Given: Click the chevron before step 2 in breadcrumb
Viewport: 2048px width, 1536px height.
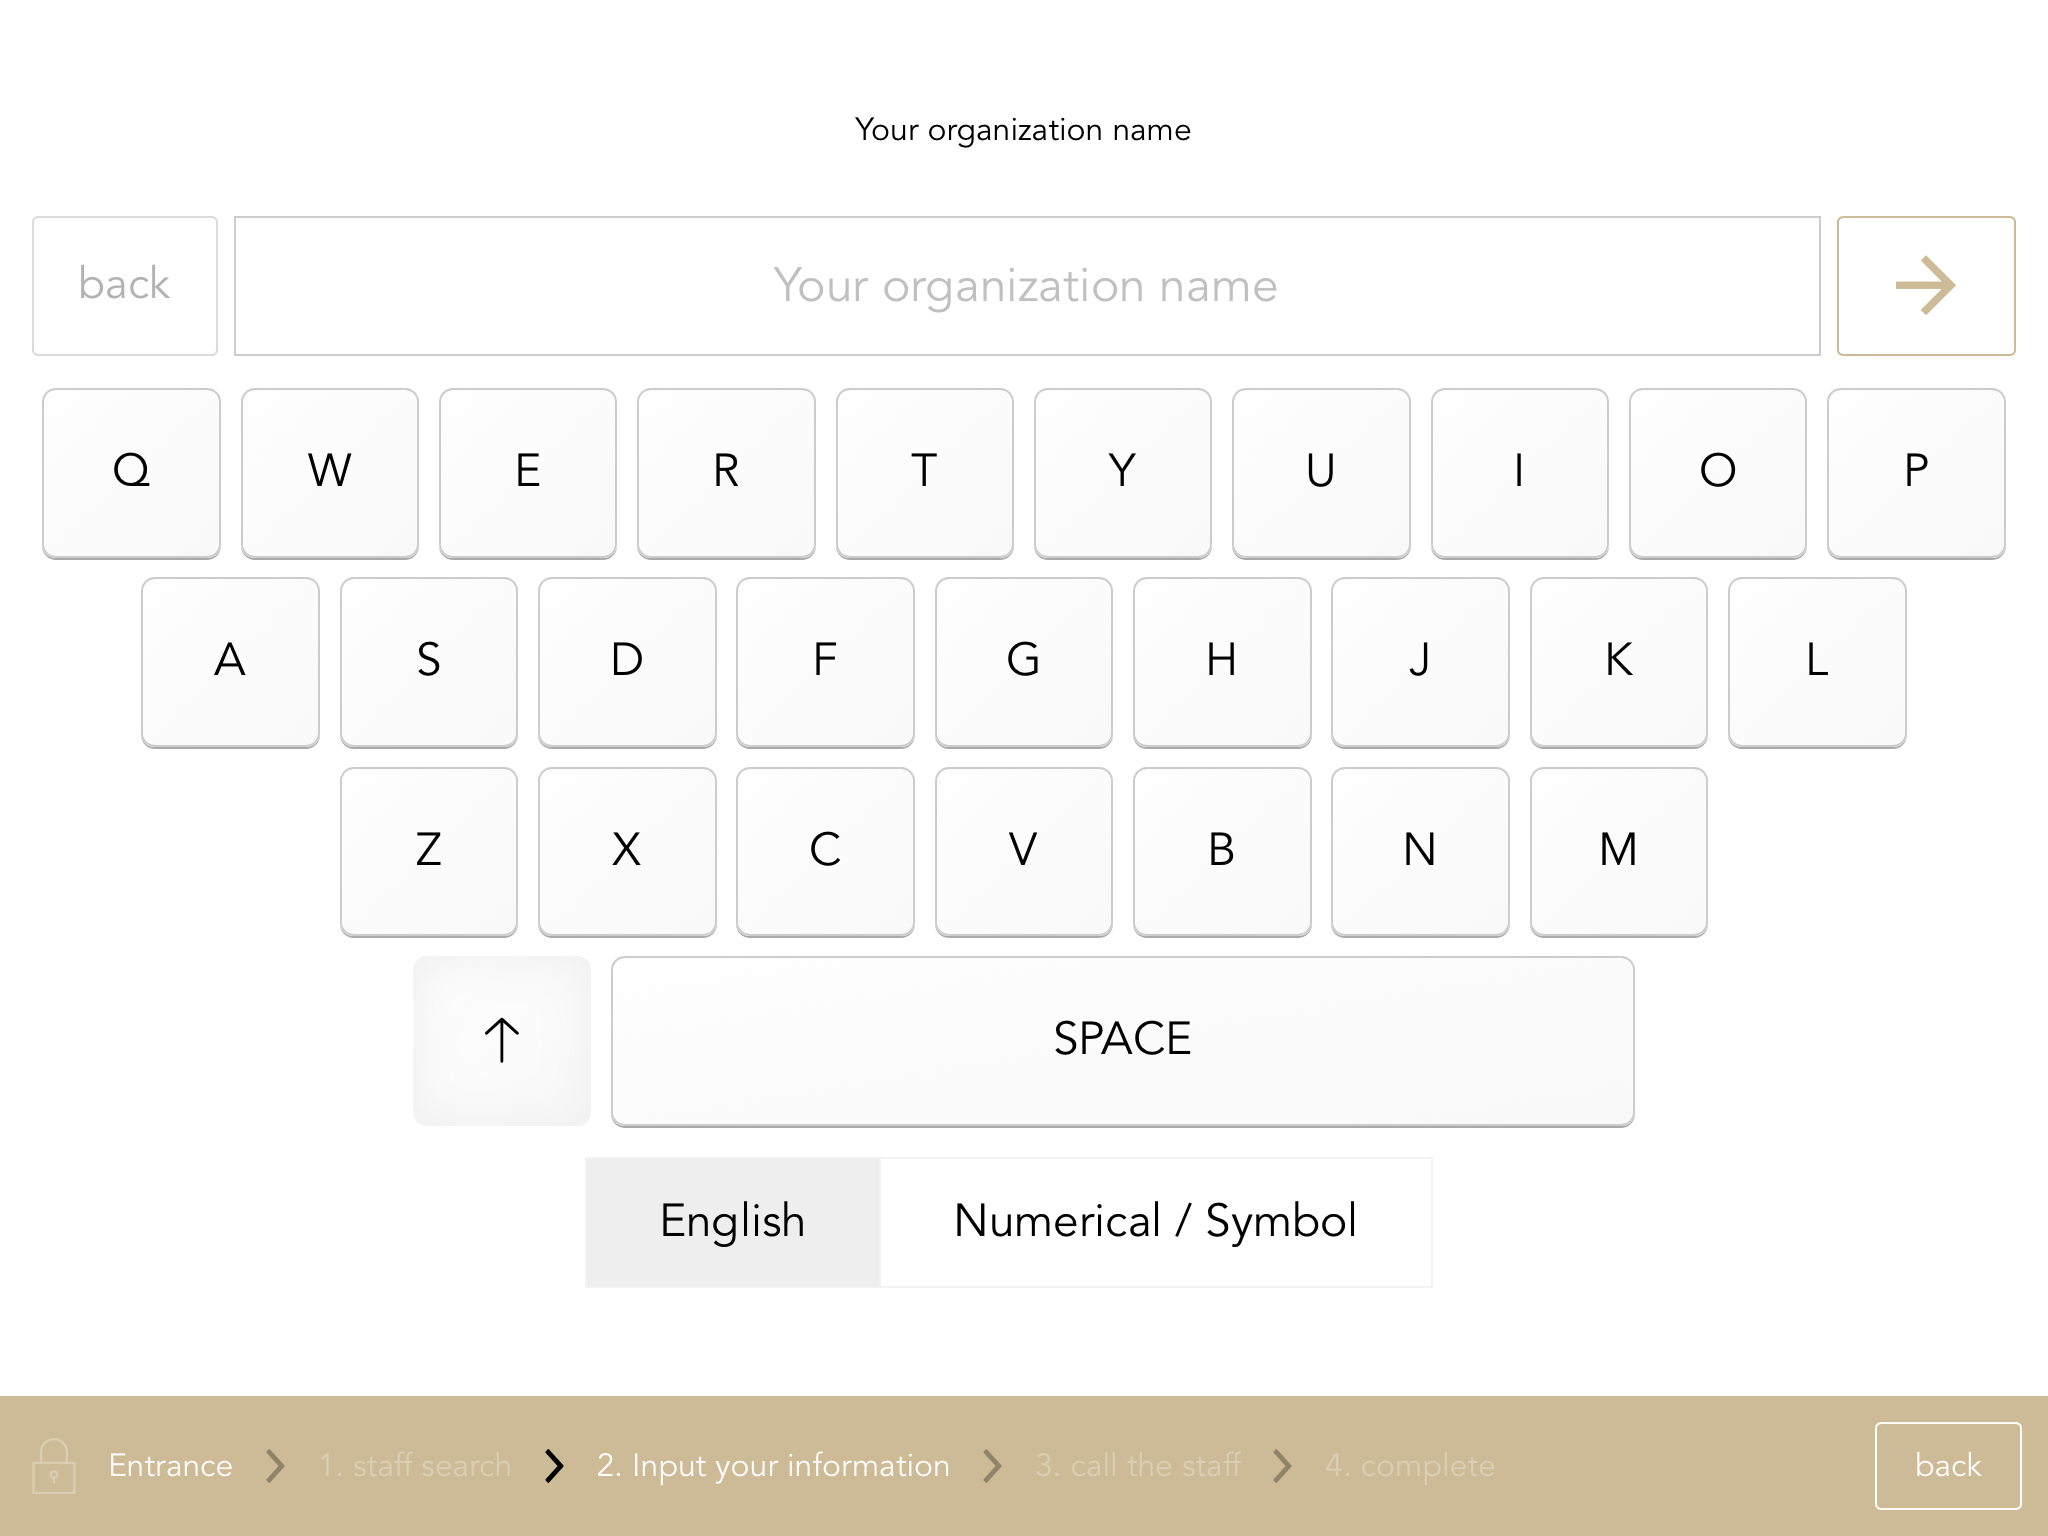Looking at the screenshot, I should coord(554,1465).
